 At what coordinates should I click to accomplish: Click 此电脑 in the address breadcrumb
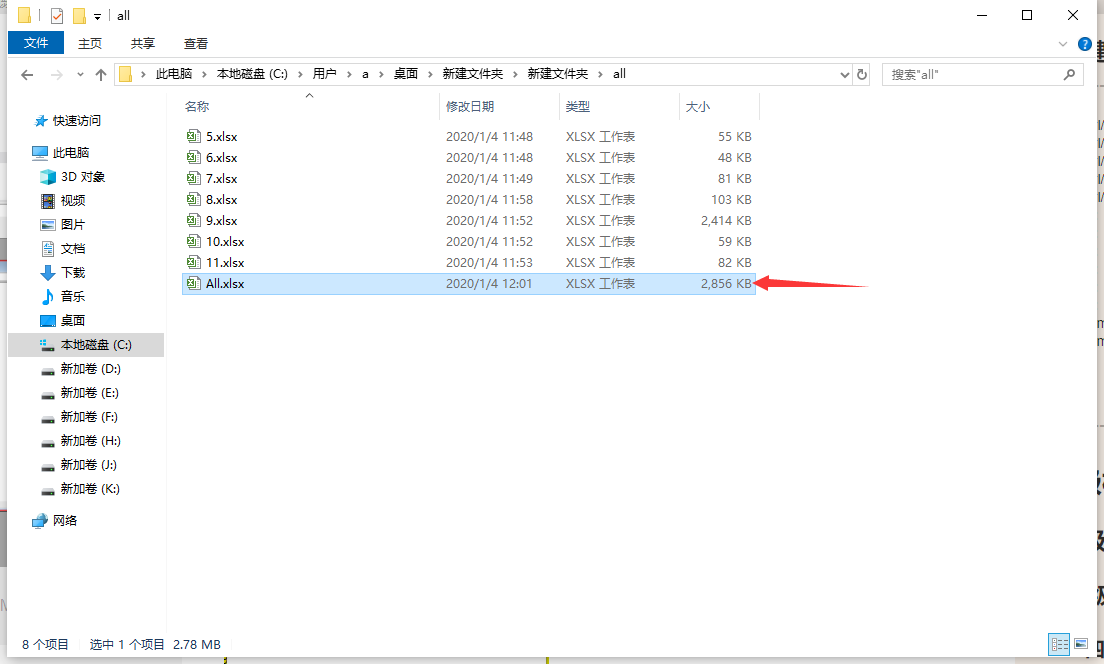click(174, 74)
